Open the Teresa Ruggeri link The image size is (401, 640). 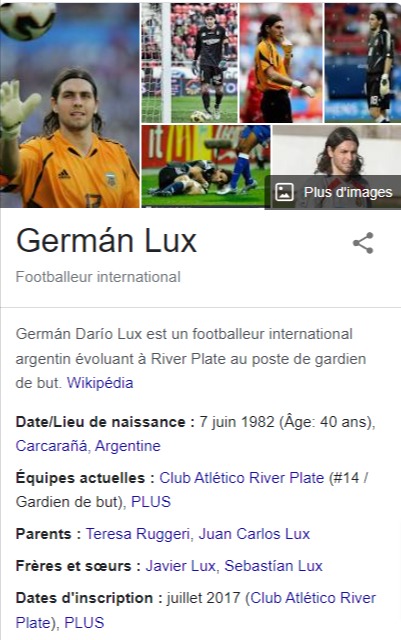(x=138, y=534)
